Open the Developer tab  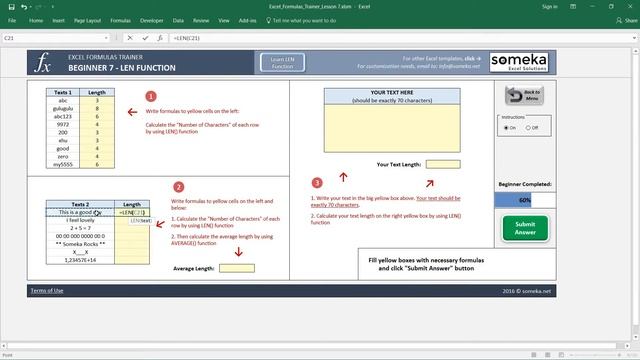(x=151, y=20)
